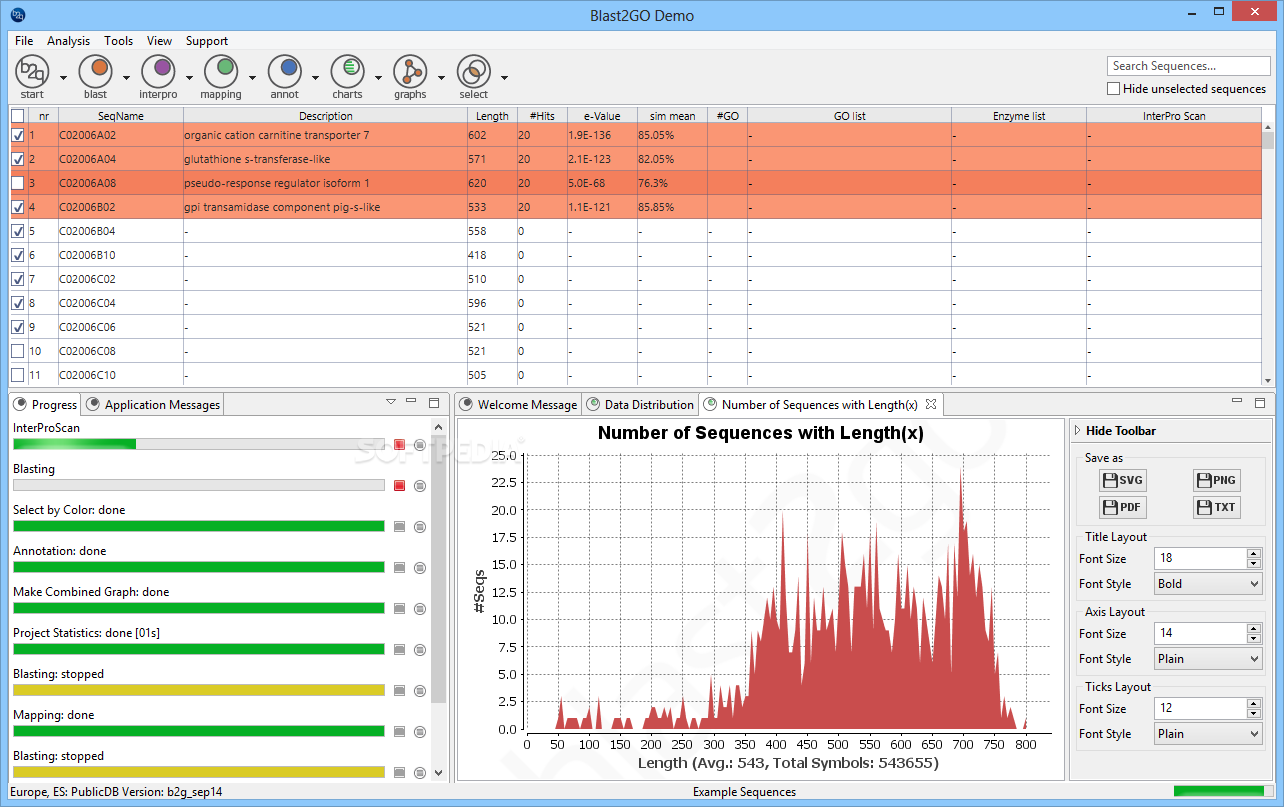Uncheck sequence row 1 C02006A02
Screen dimensions: 1284x807
tap(18, 135)
